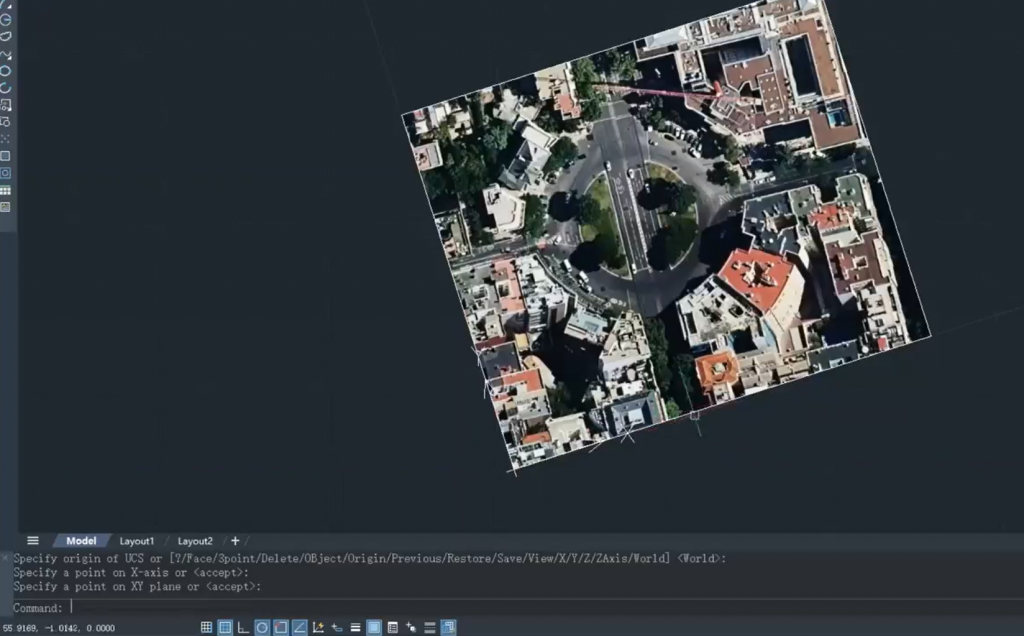1024x636 pixels.
Task: Select the Revision Cloud tool
Action: pos(5,36)
